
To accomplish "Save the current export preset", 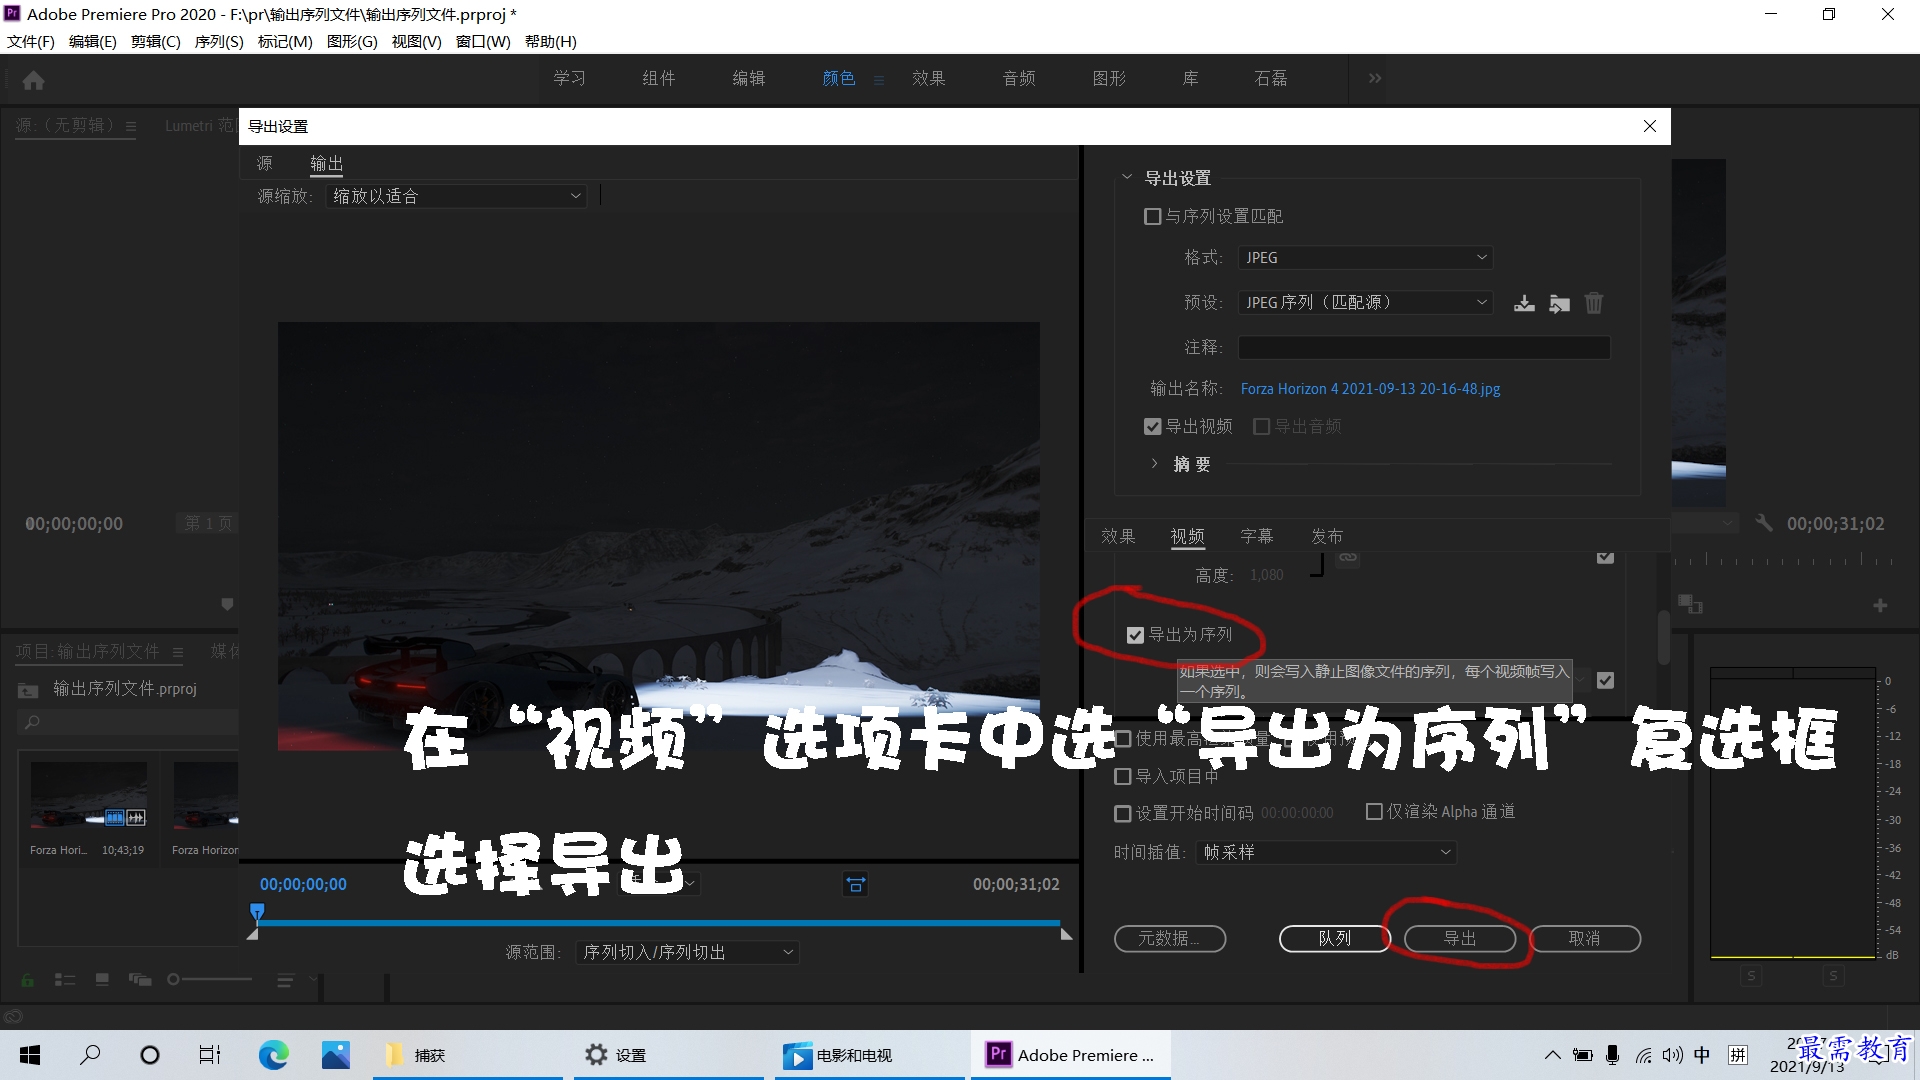I will (1524, 303).
